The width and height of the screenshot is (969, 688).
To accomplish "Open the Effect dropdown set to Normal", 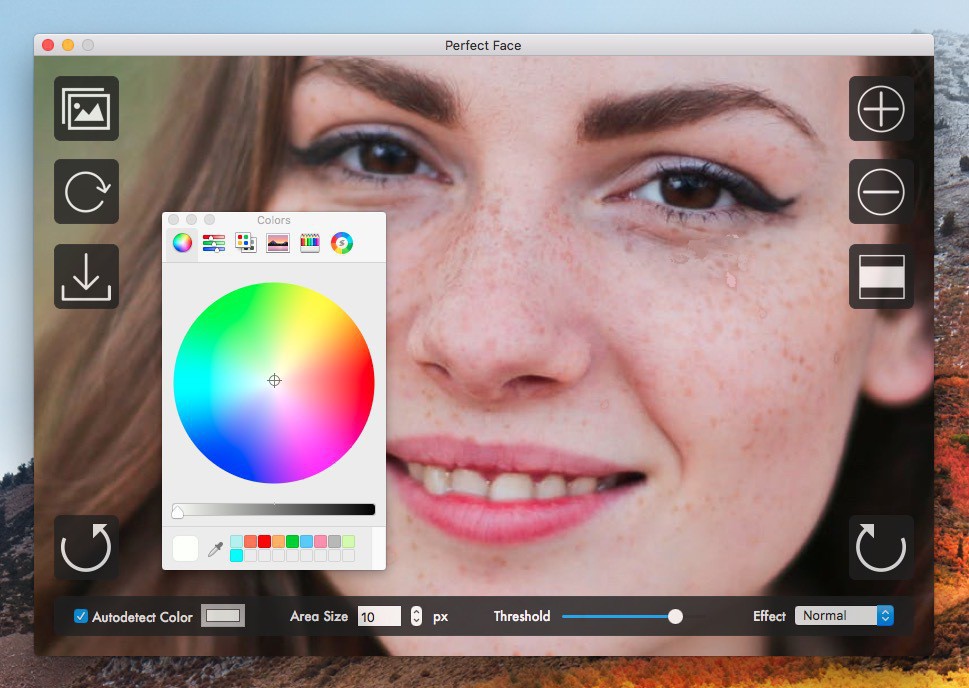I will coord(843,616).
